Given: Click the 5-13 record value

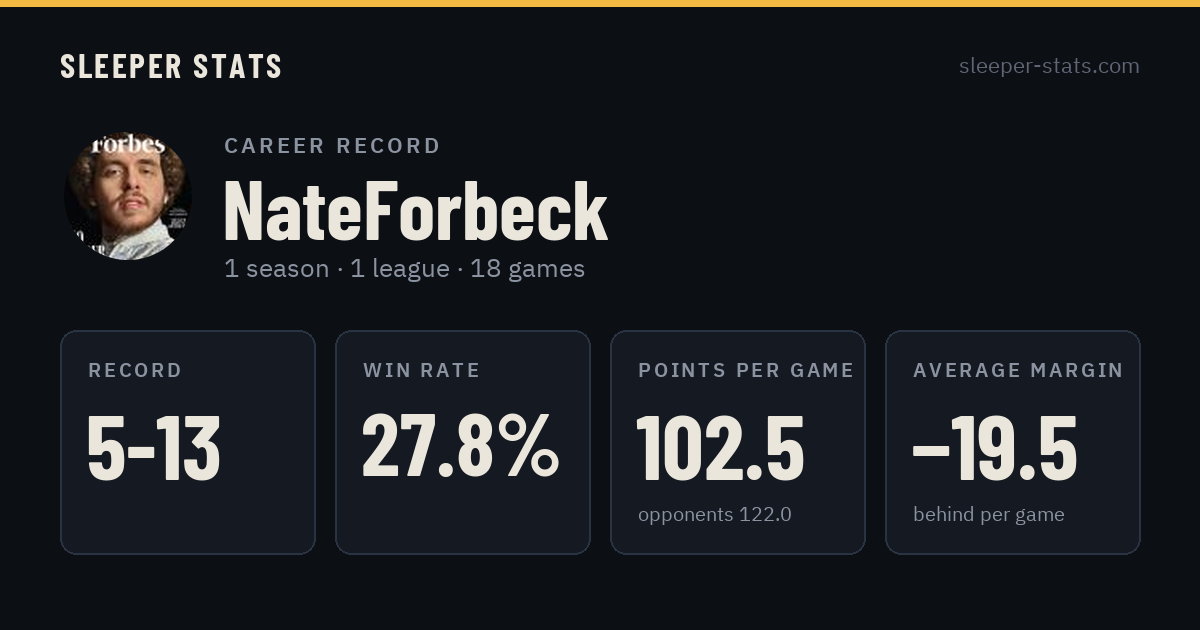Looking at the screenshot, I should point(154,449).
